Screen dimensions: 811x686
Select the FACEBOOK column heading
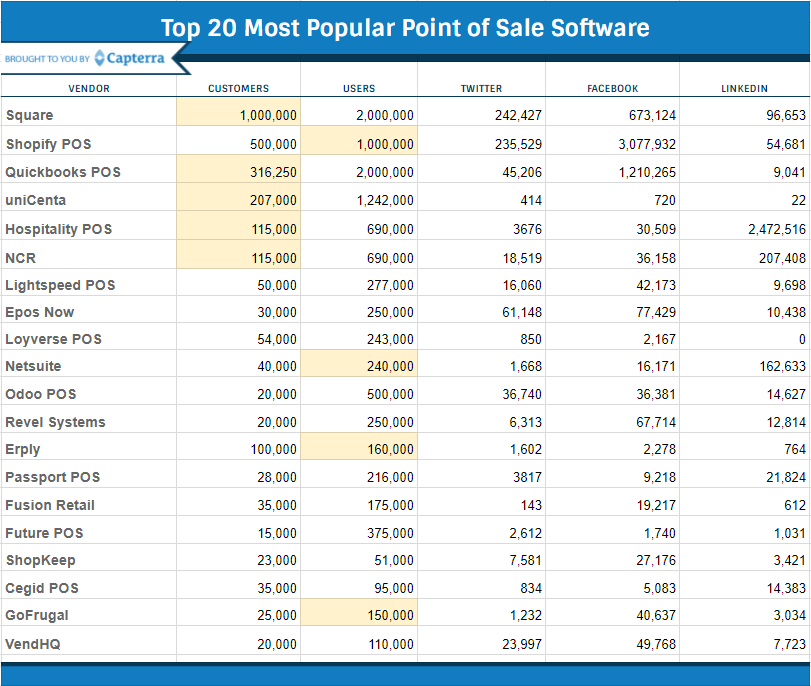click(613, 88)
